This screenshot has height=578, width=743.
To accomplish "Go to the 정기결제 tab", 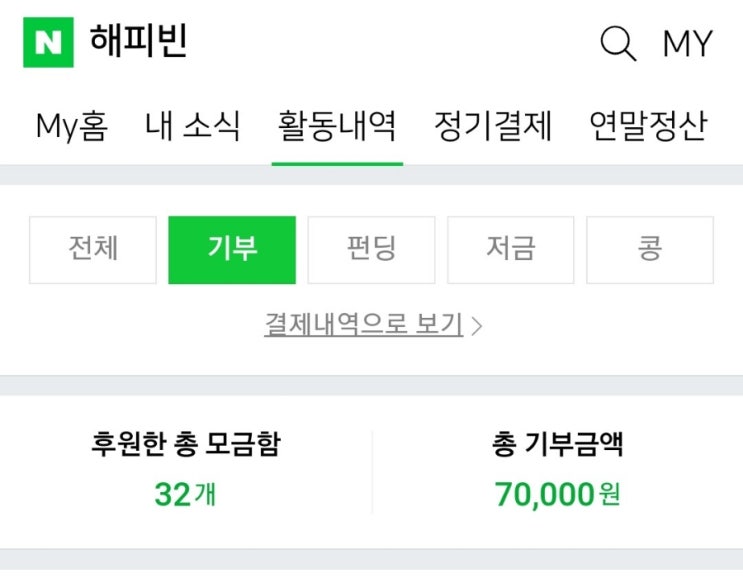I will [x=493, y=127].
